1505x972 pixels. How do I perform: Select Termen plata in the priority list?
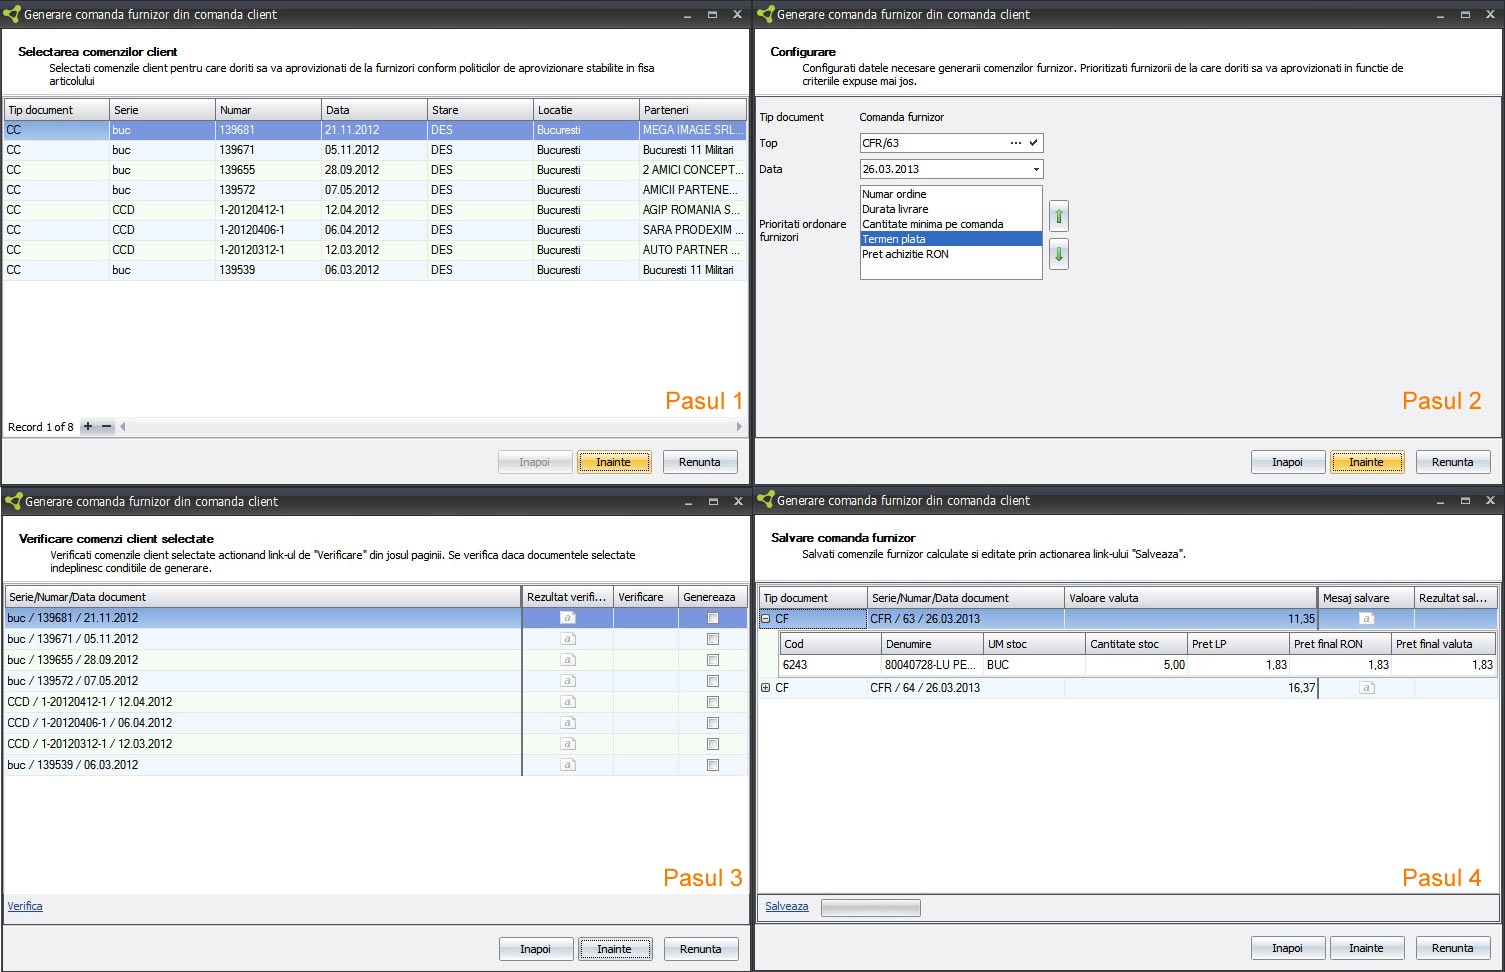coord(951,239)
